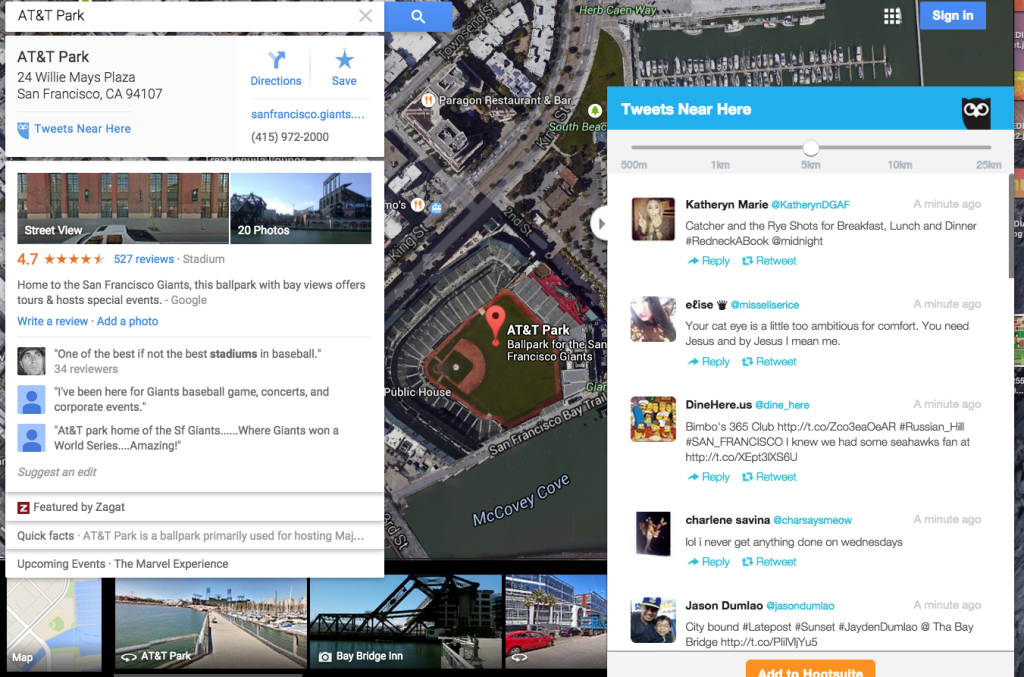Viewport: 1024px width, 677px height.
Task: Retweet @misseliserice's tweet
Action: 769,362
